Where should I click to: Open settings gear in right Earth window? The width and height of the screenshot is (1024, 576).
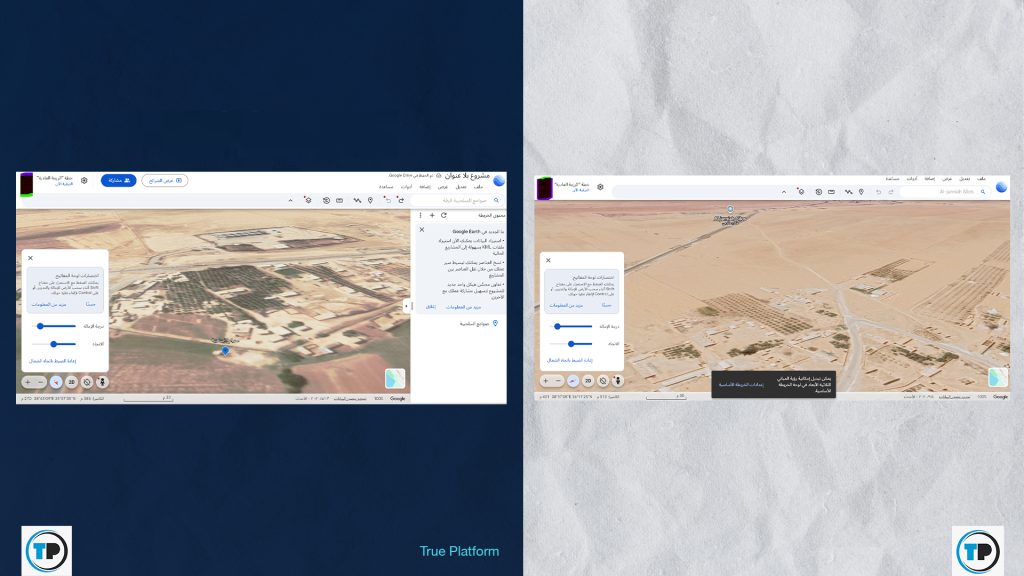coord(600,187)
